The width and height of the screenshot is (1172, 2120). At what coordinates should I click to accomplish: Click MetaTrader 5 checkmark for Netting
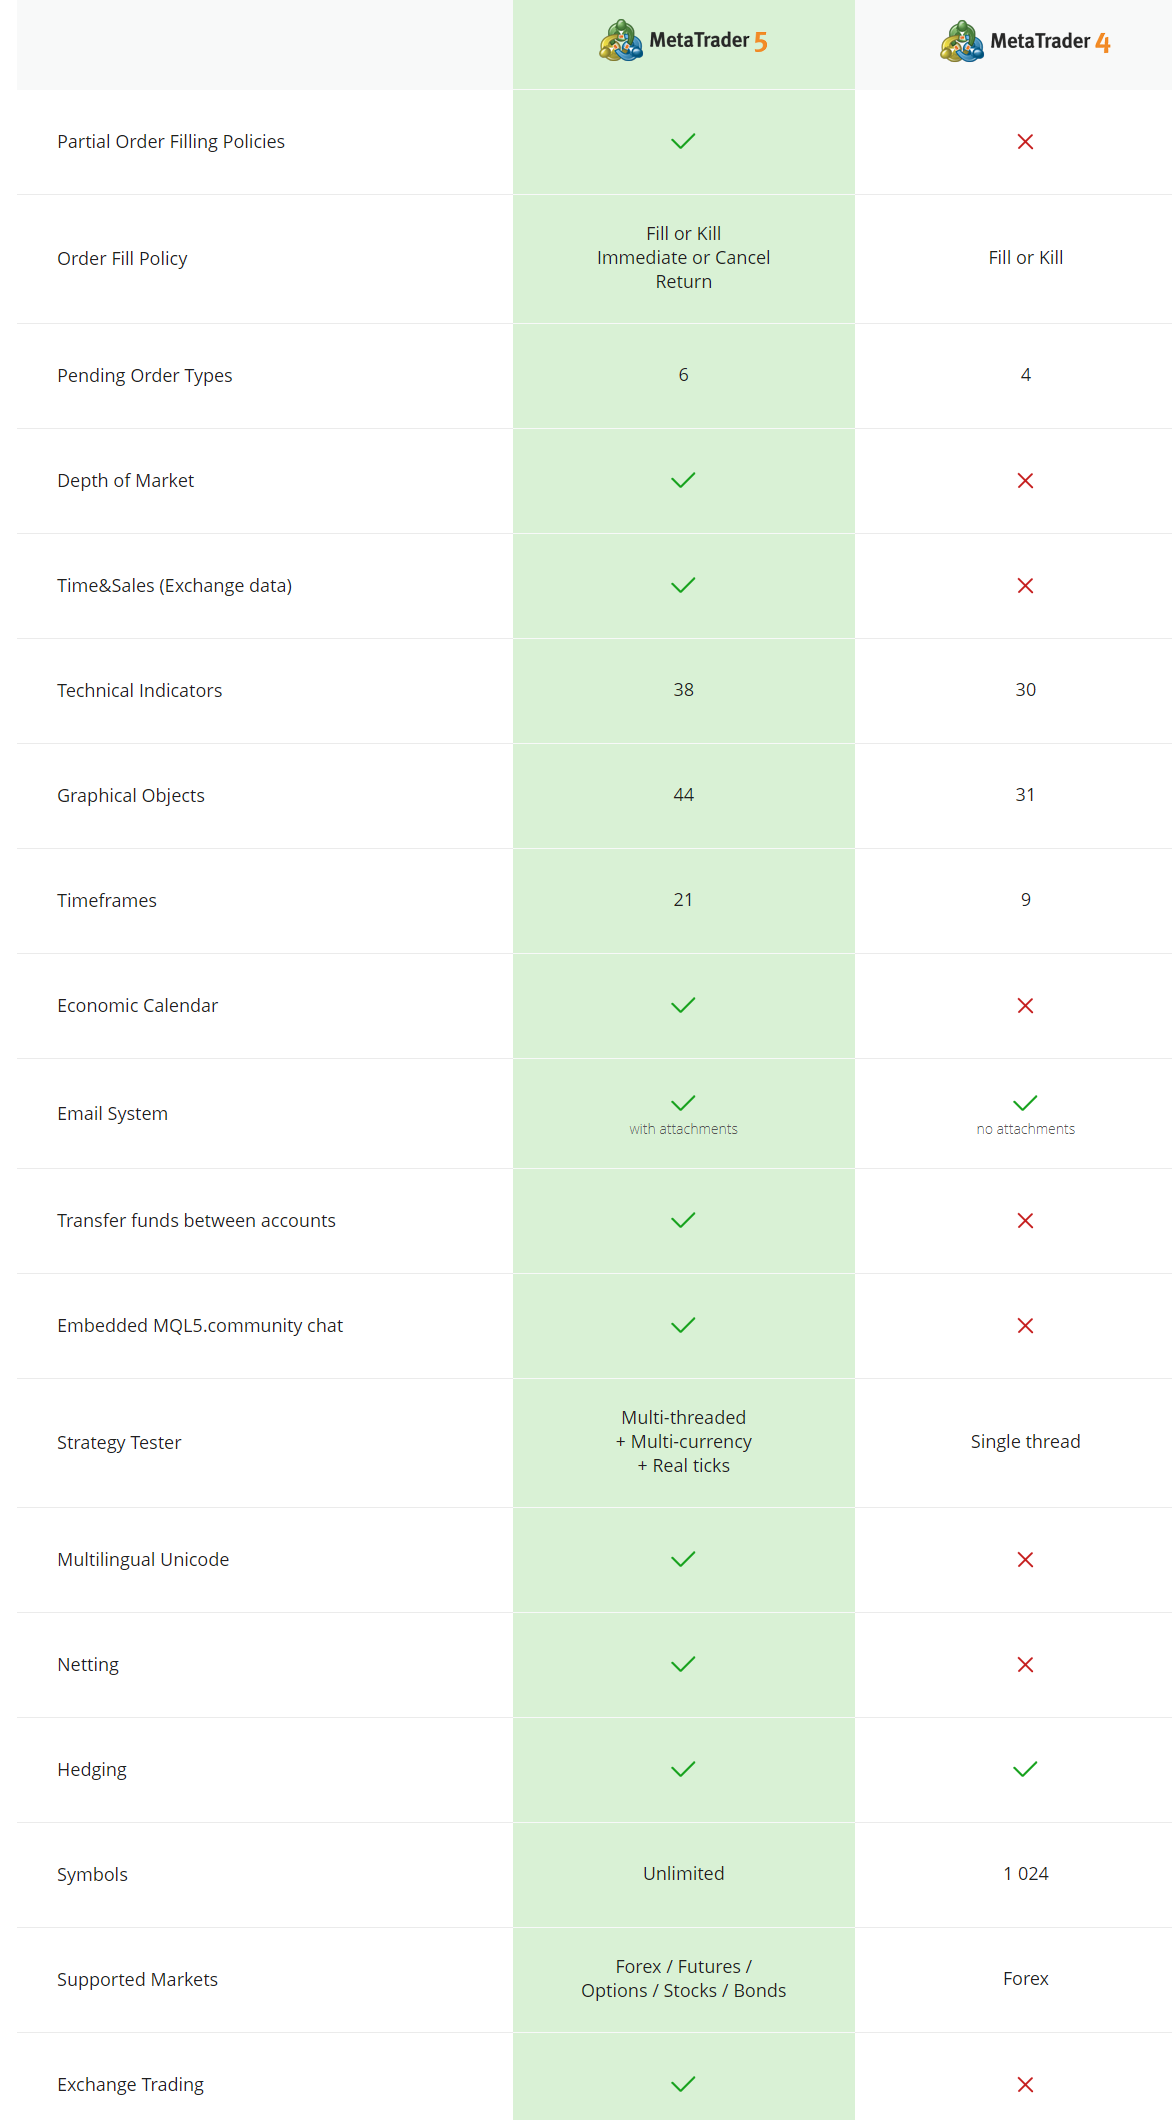683,1665
